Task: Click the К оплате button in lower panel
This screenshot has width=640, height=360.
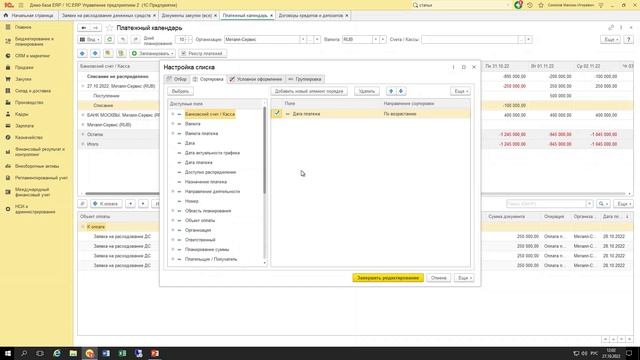Action: (x=106, y=204)
